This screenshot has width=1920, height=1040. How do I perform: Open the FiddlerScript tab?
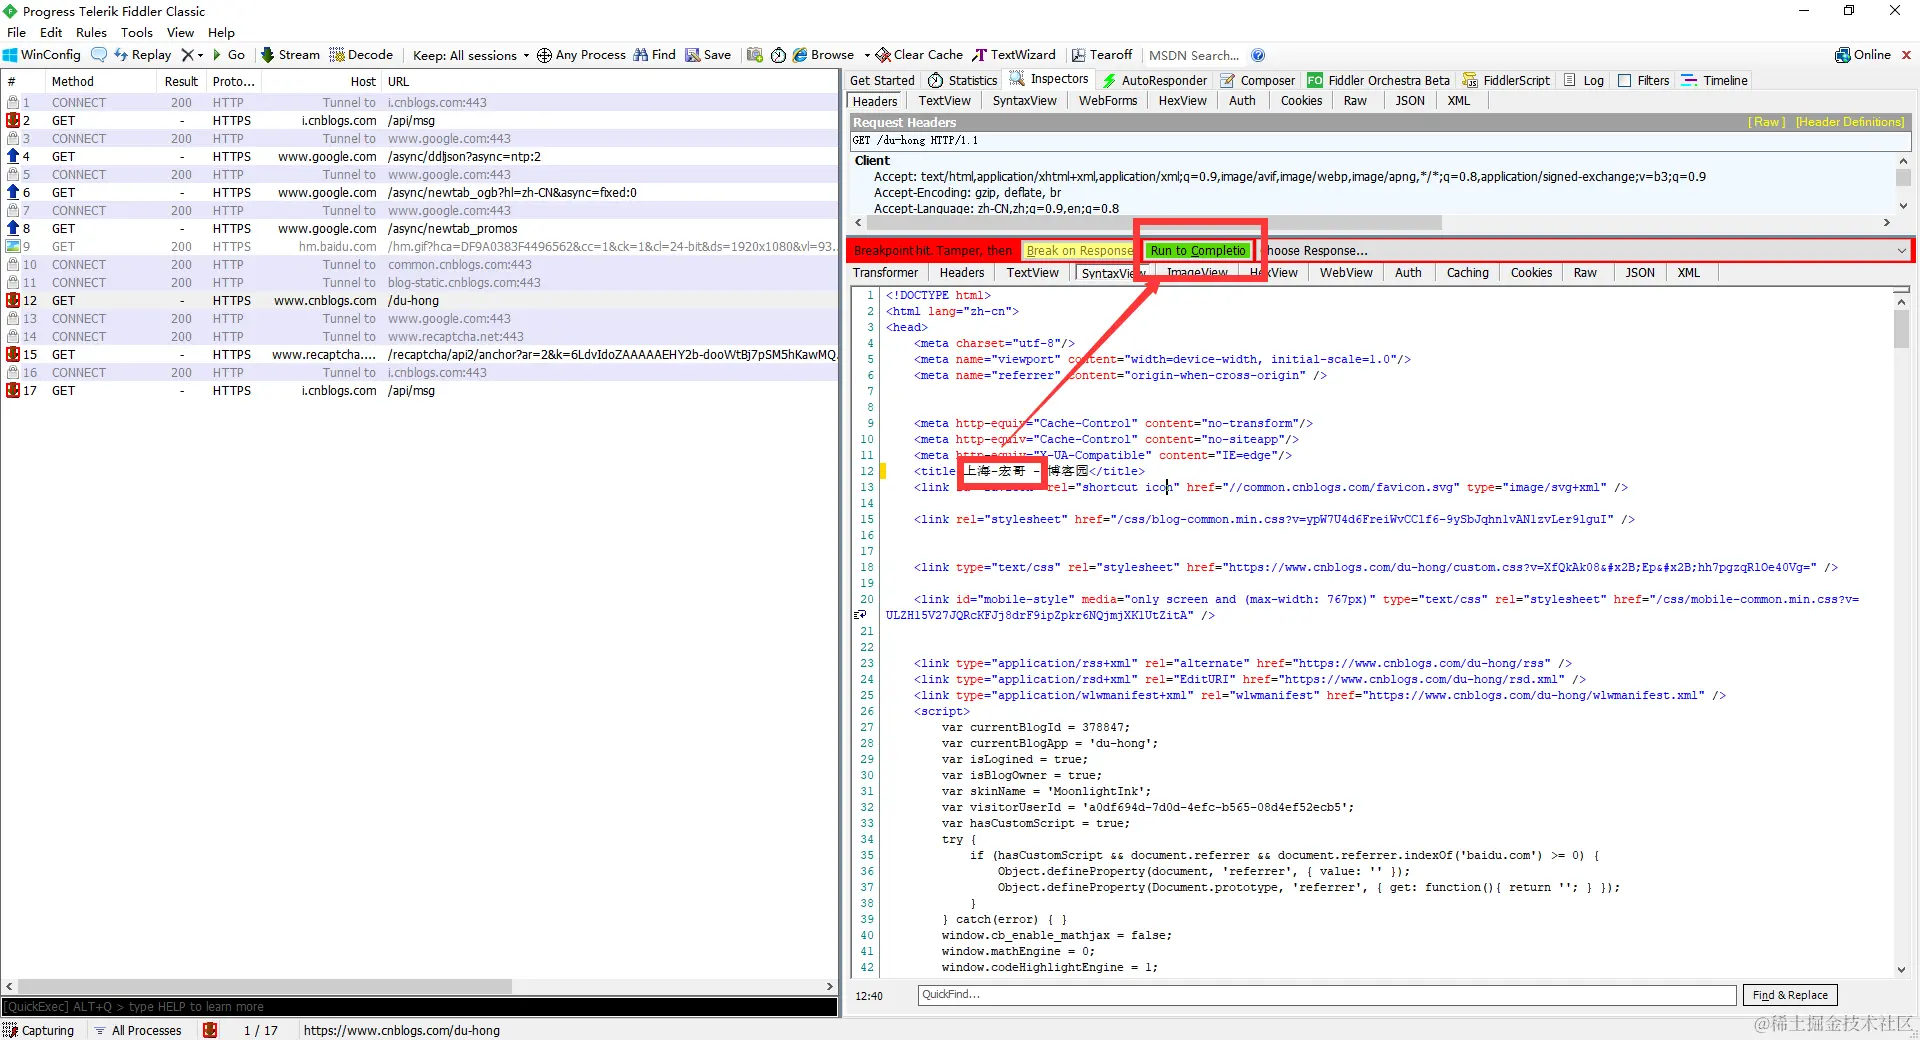click(1506, 81)
